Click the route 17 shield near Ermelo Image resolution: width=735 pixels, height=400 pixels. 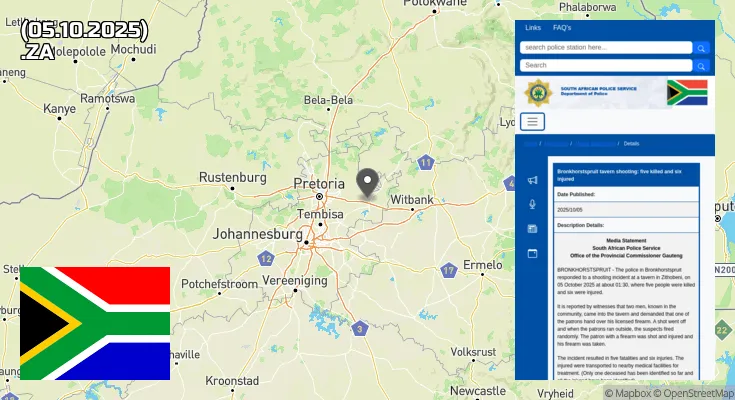449,270
